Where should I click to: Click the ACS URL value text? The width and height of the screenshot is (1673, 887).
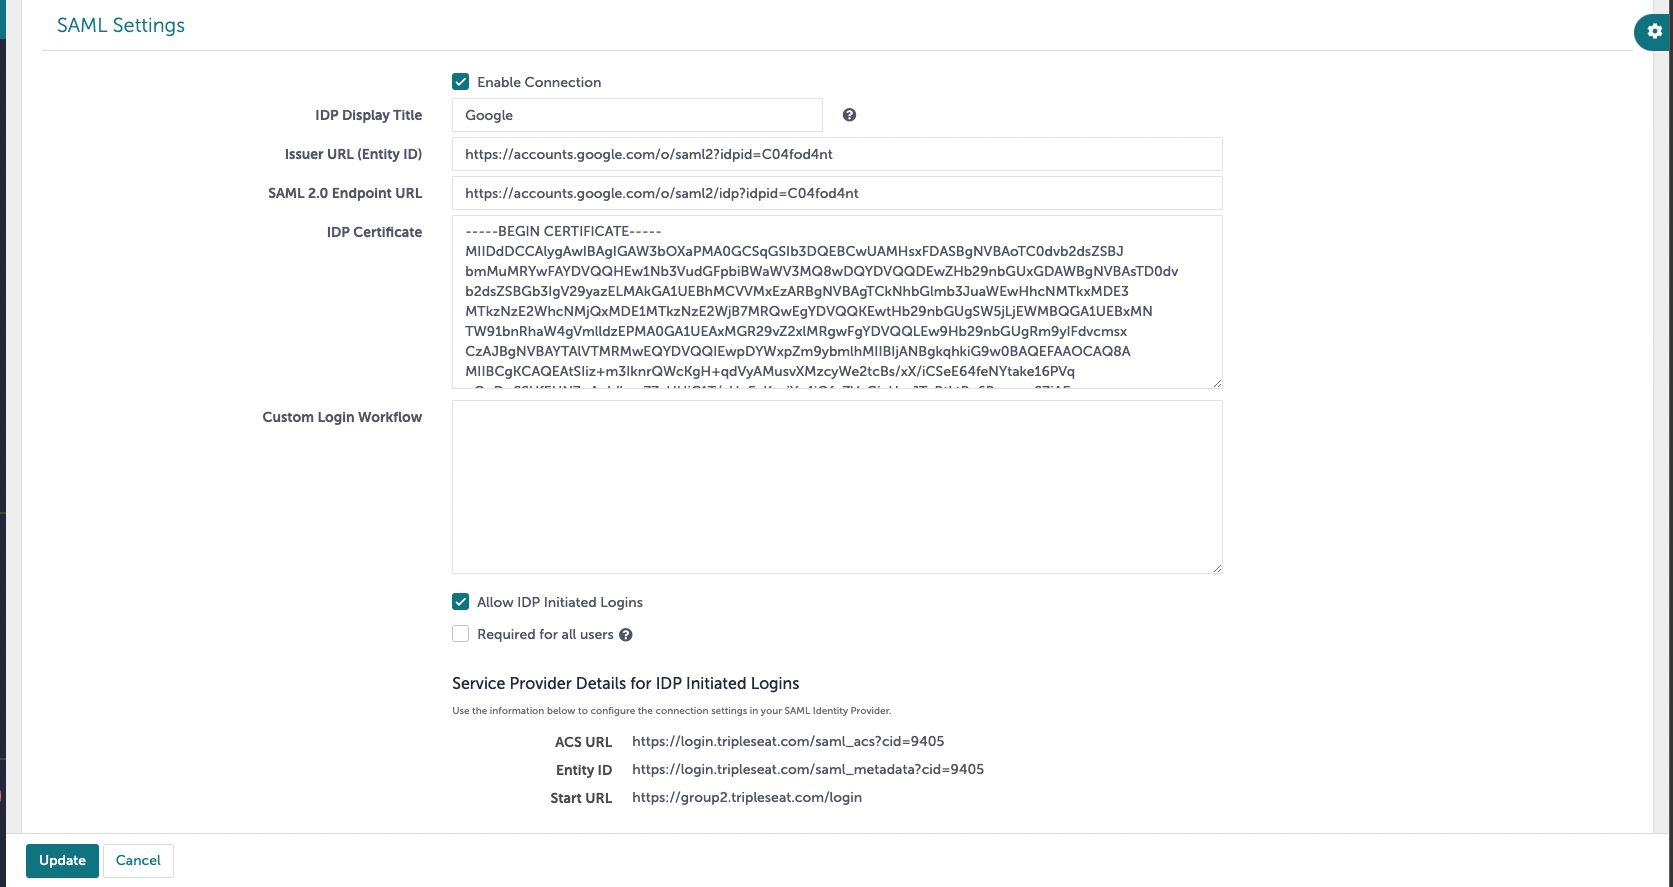788,741
